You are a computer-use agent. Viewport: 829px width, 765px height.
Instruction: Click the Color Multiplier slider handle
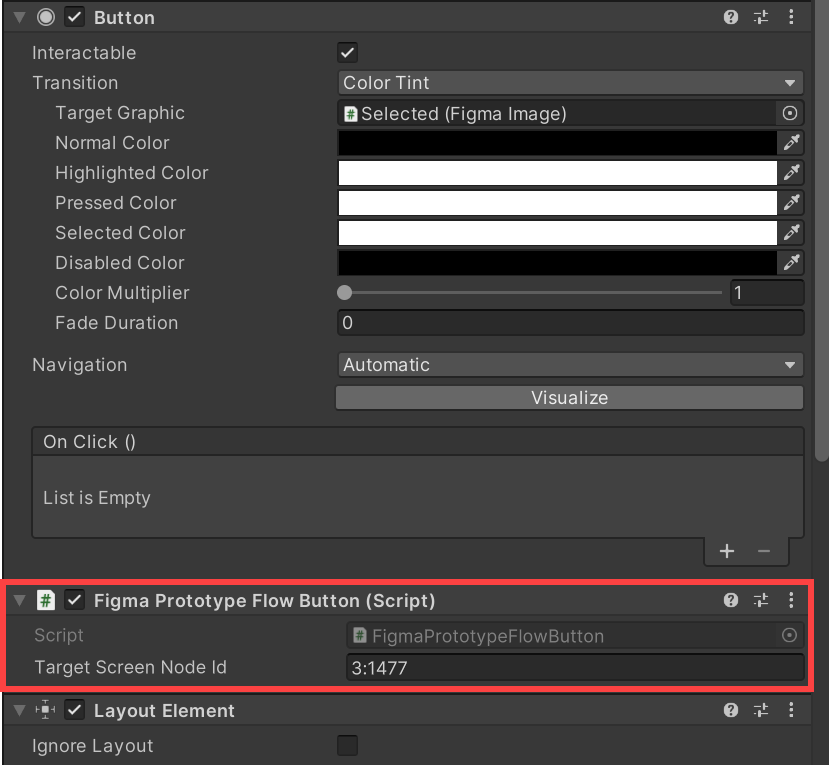click(344, 292)
